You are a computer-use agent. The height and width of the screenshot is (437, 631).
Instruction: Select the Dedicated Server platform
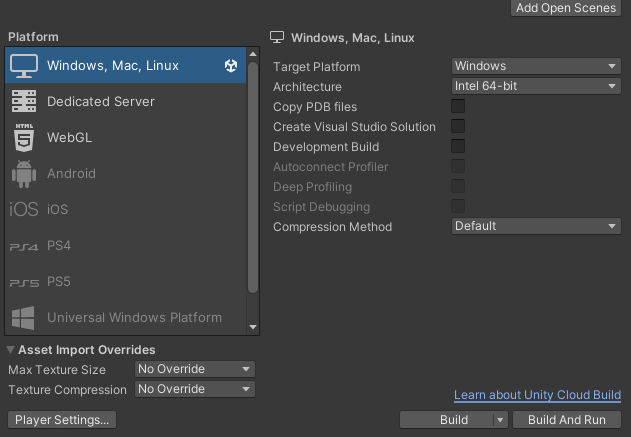(126, 101)
